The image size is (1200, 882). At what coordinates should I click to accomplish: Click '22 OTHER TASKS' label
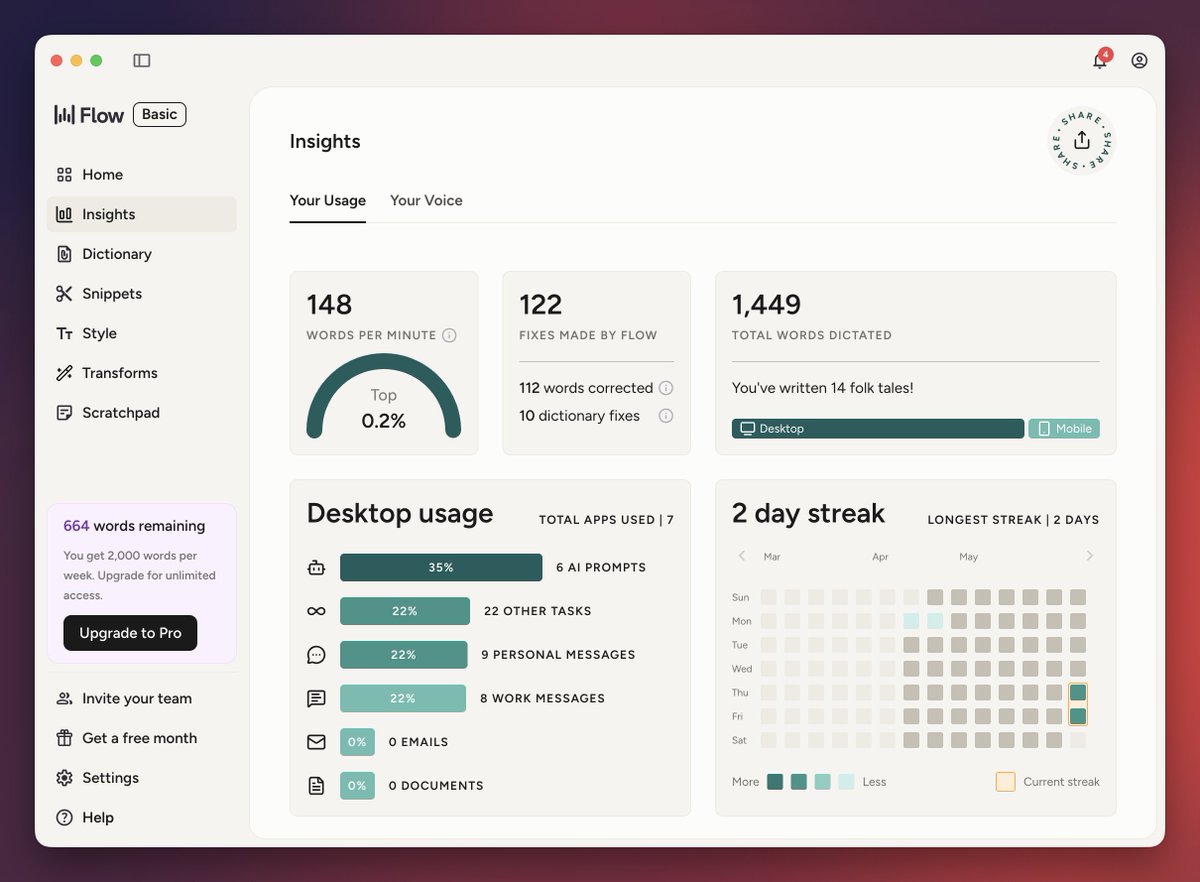click(x=537, y=611)
